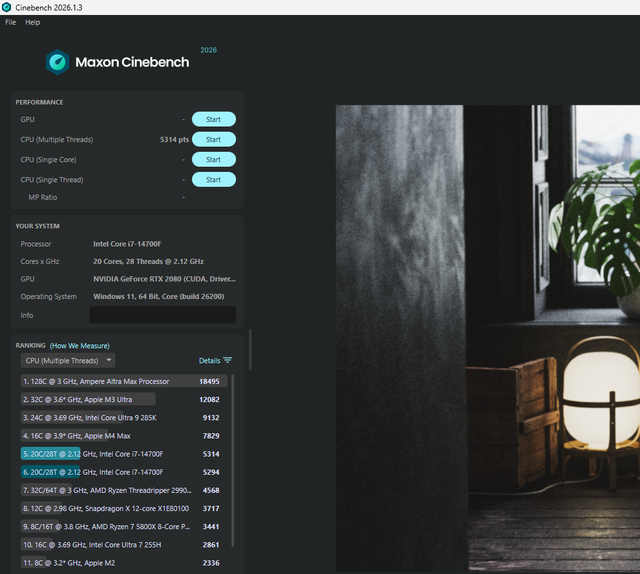Viewport: 640px width, 574px height.
Task: Start the CPU (Multiple Threads) benchmark
Action: (x=213, y=139)
